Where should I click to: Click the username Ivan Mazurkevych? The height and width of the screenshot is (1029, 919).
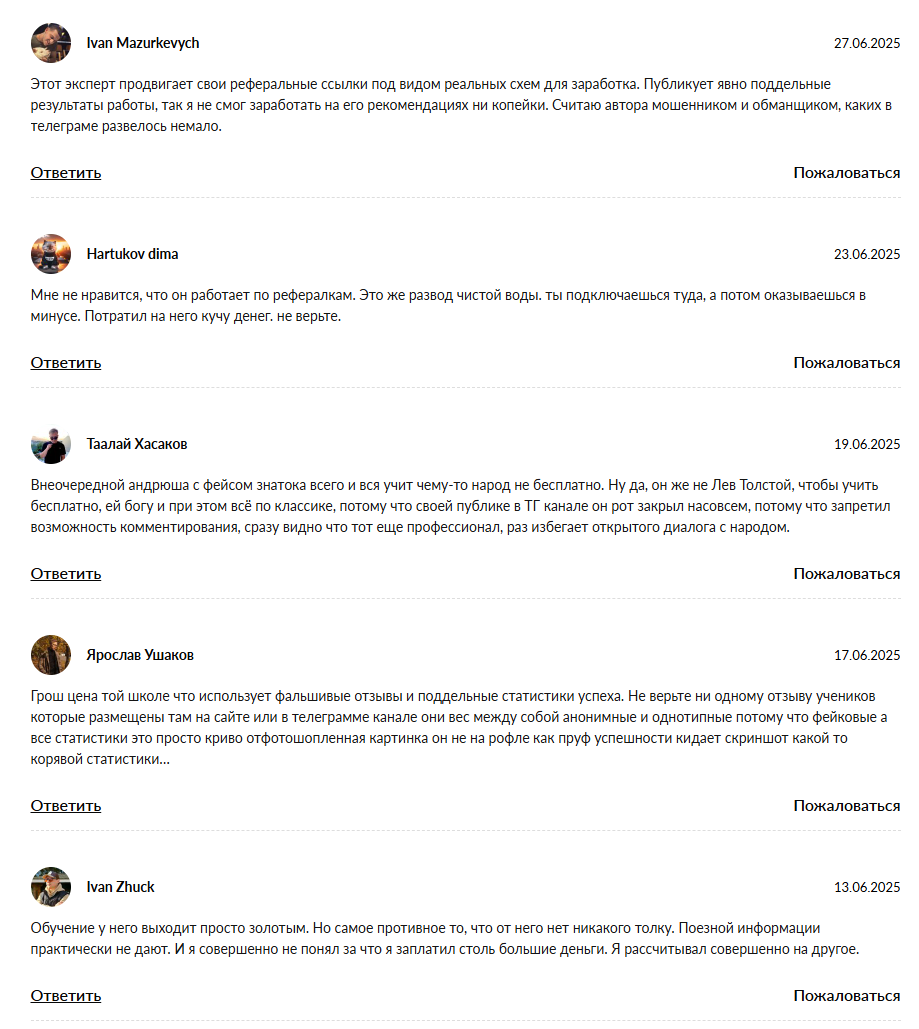(x=143, y=43)
